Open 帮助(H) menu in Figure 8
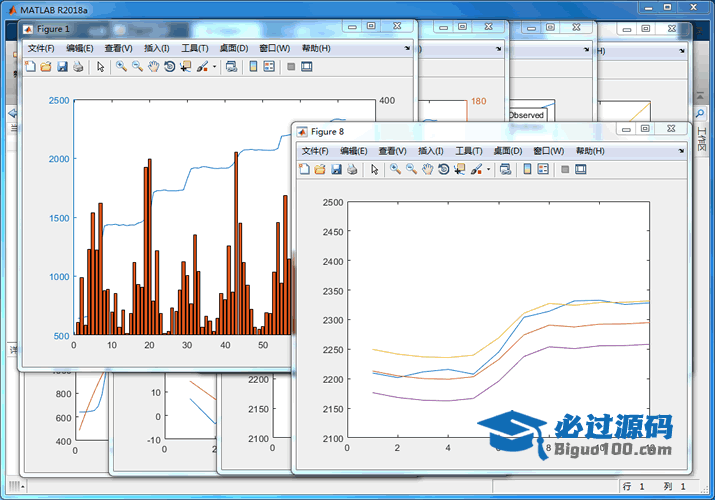Image resolution: width=715 pixels, height=500 pixels. 590,151
